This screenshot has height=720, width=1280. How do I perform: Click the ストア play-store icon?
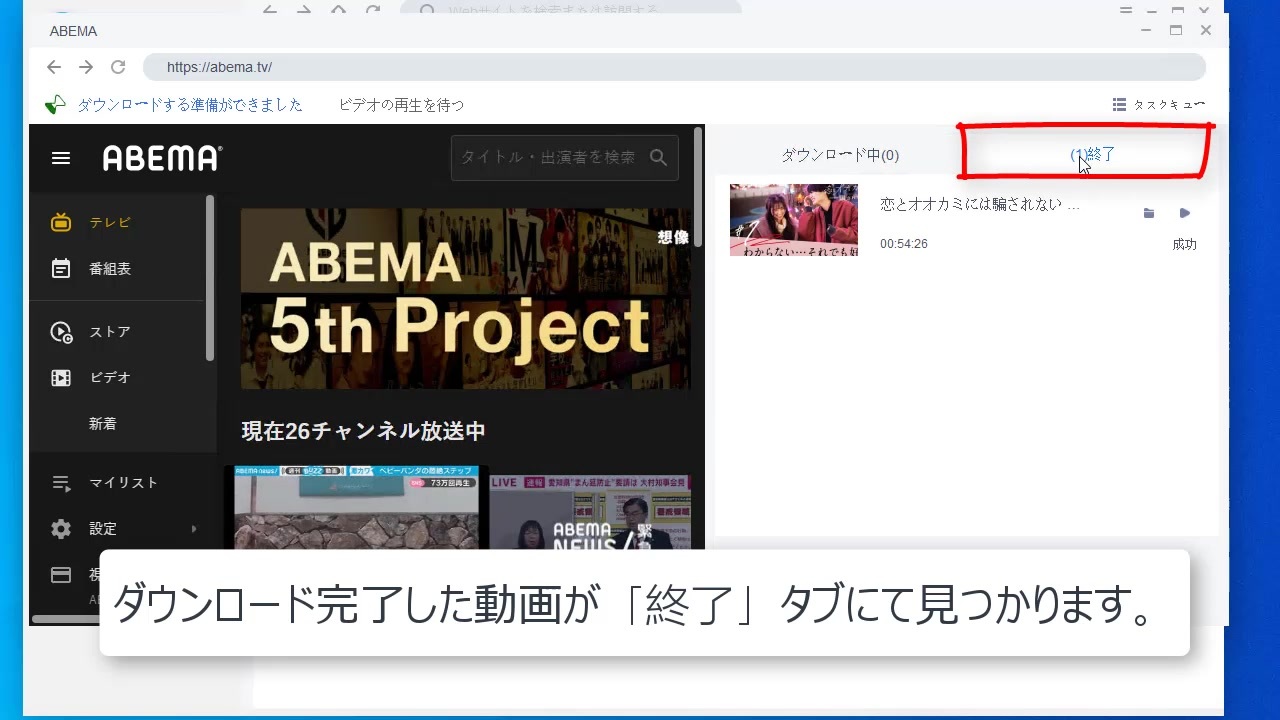61,332
